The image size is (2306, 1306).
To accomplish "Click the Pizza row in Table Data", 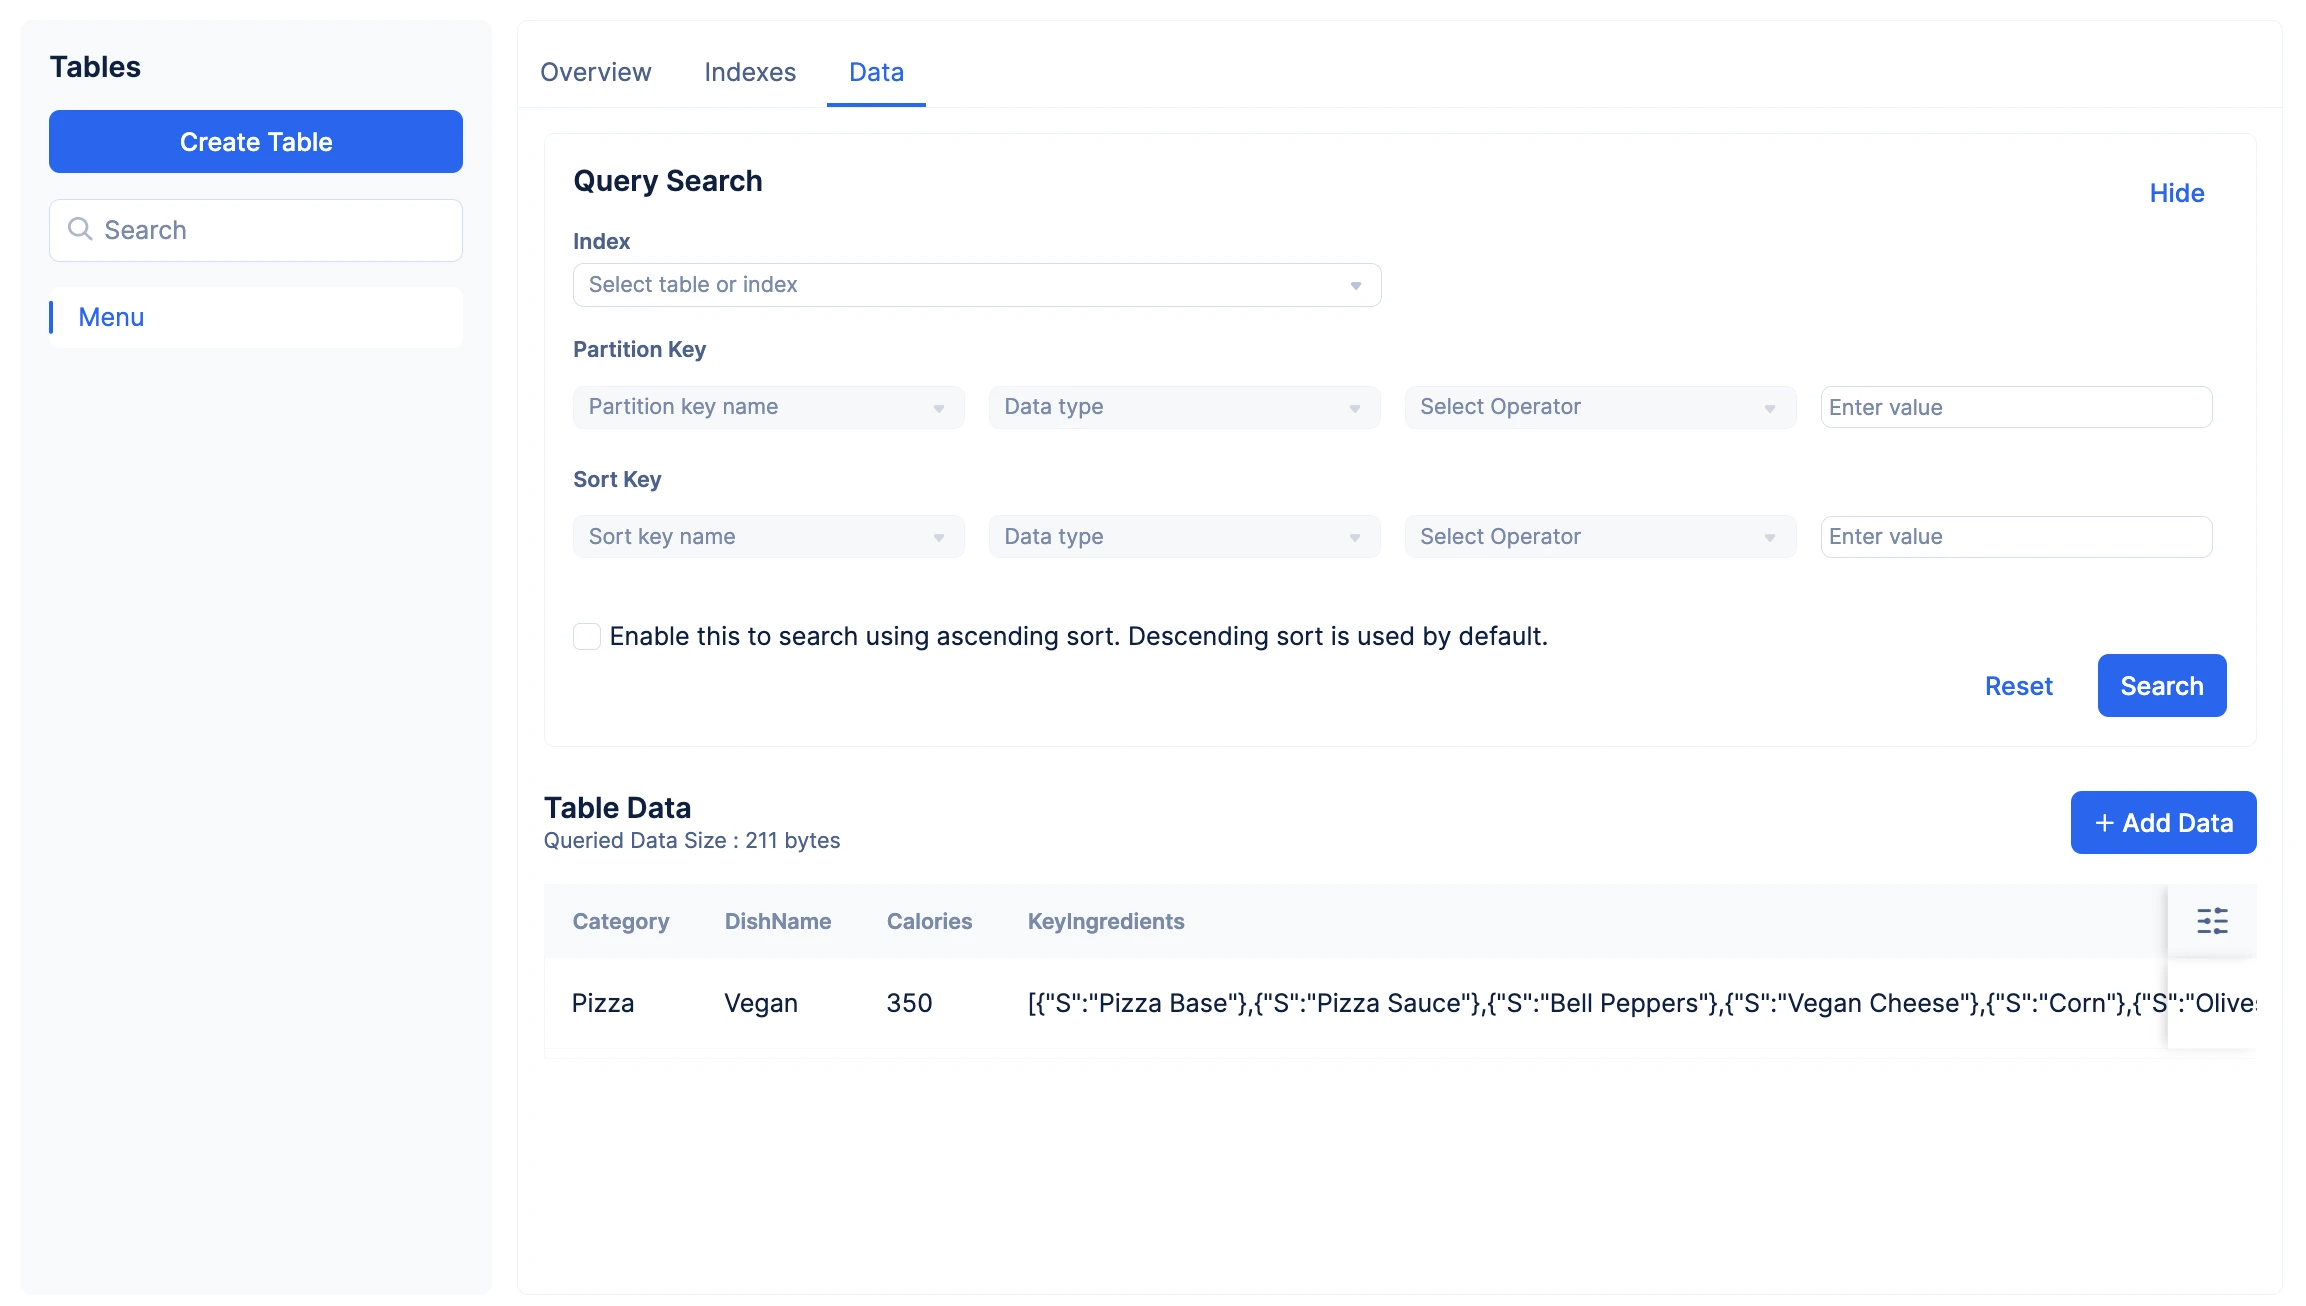I will click(x=1355, y=1003).
